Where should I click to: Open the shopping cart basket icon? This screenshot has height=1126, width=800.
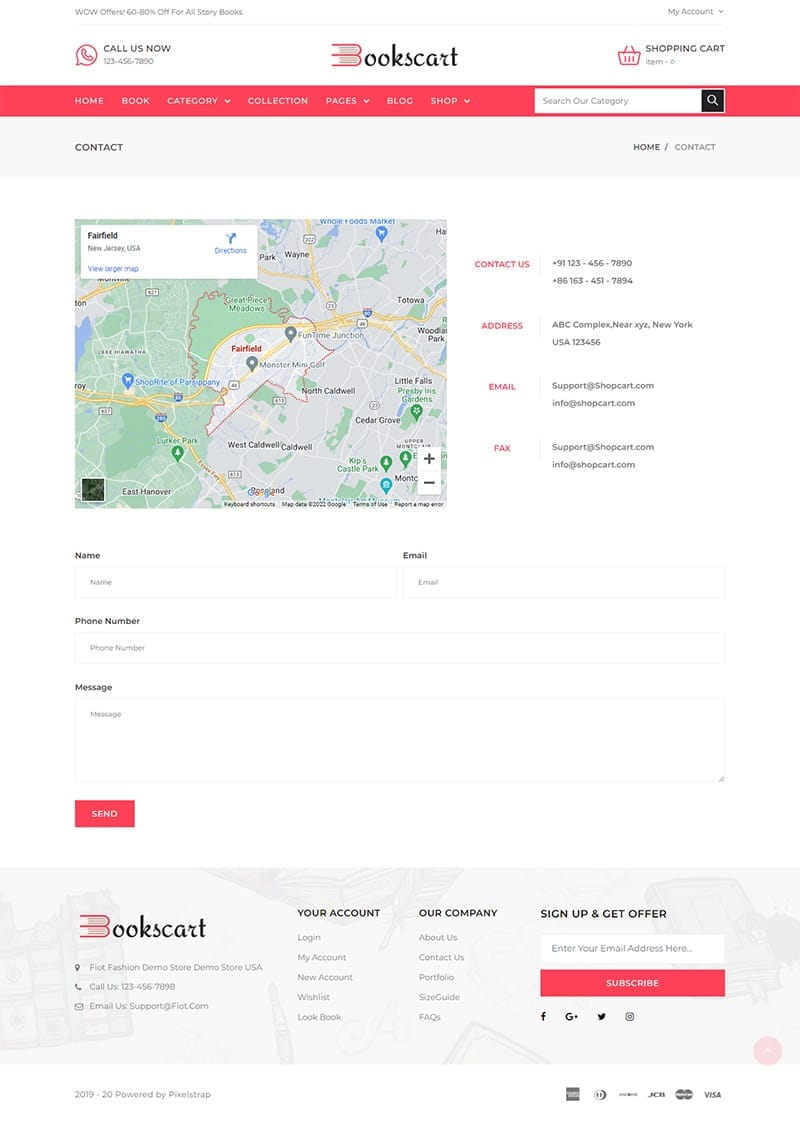[629, 55]
